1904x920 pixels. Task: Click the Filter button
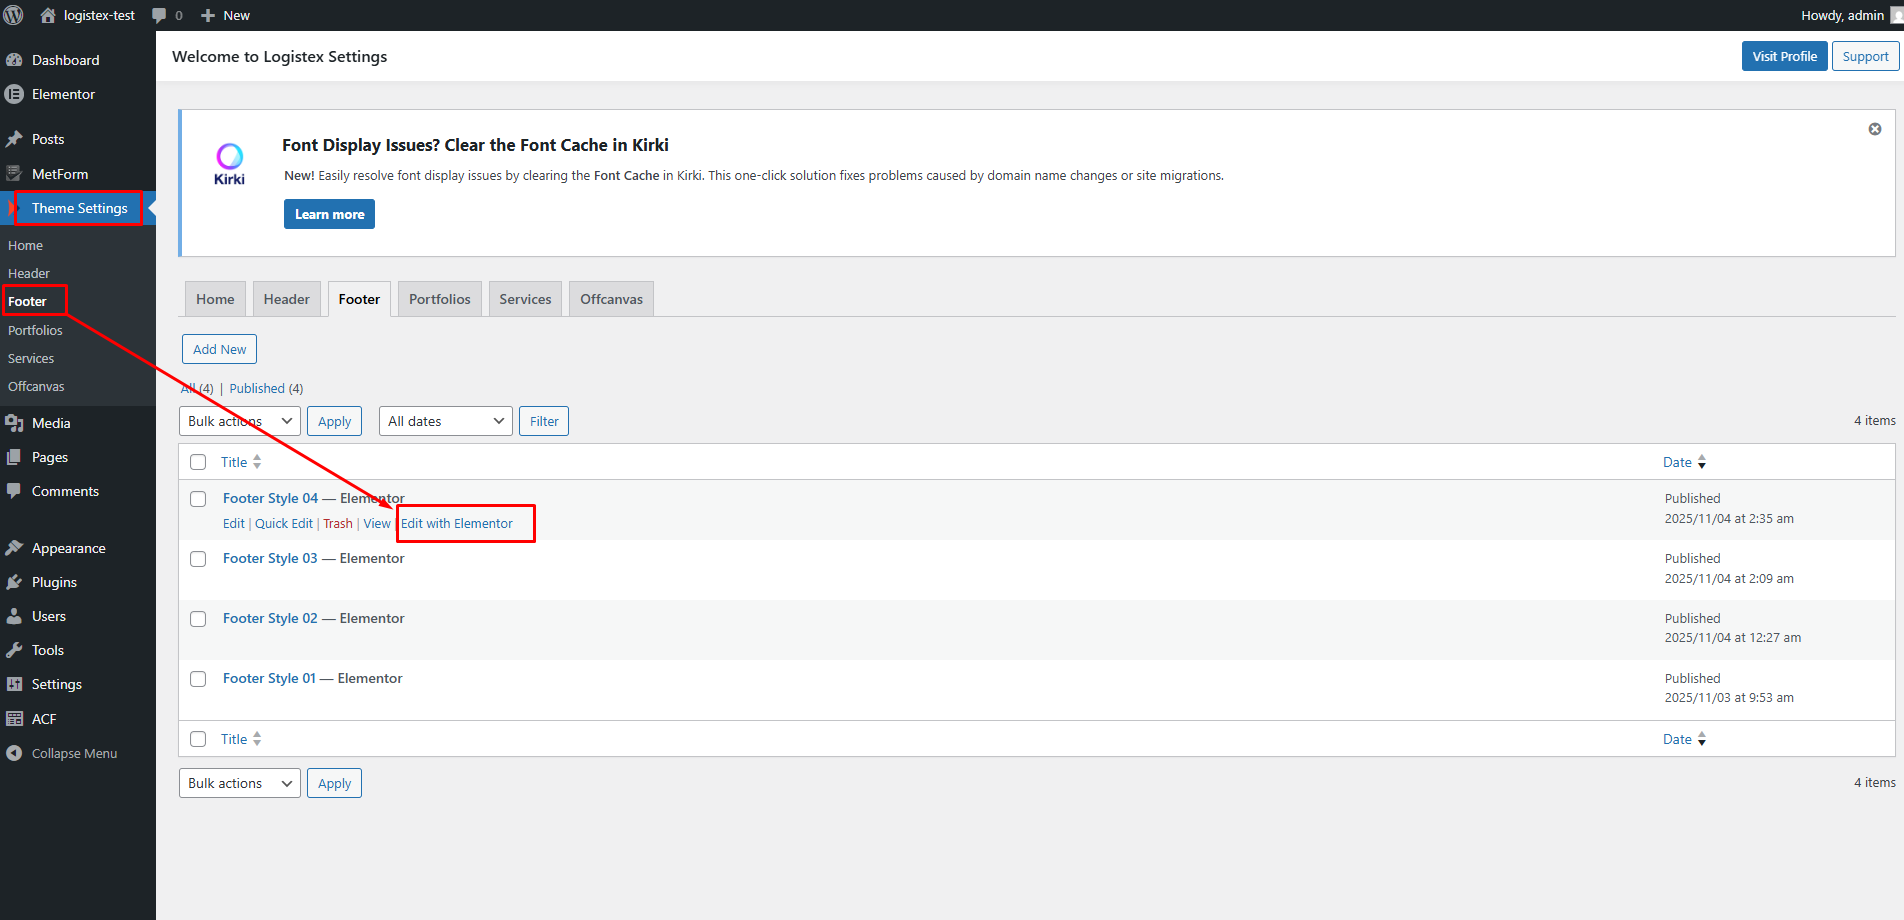(x=544, y=421)
